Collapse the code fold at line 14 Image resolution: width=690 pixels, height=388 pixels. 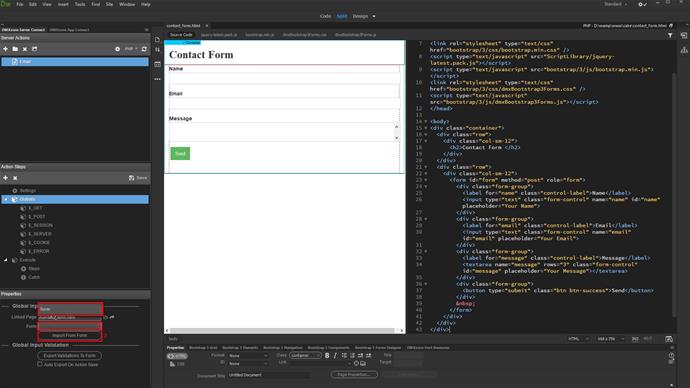click(426, 121)
